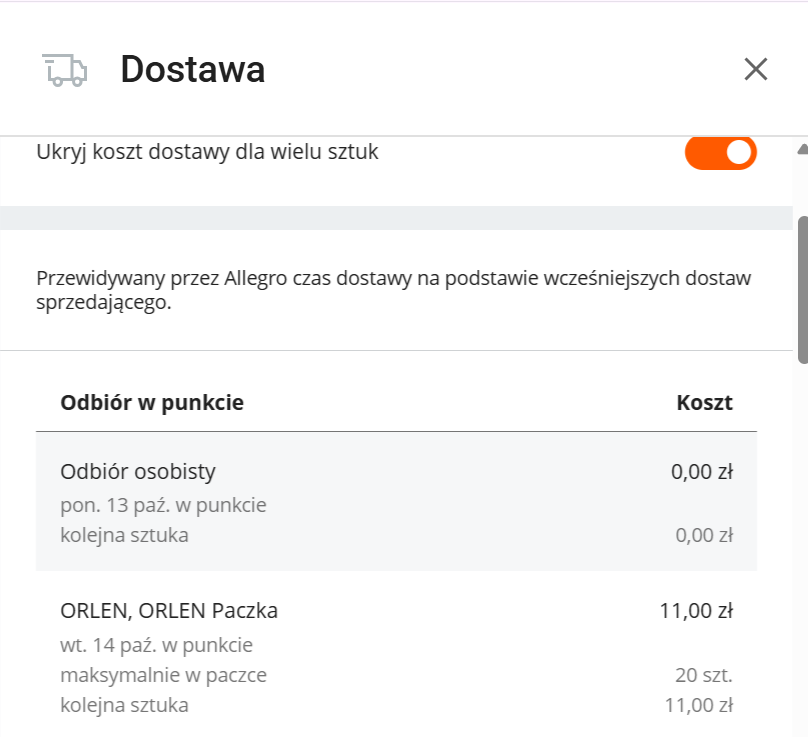Image resolution: width=808 pixels, height=737 pixels.
Task: Click the Allegro predicted delivery time note
Action: point(393,290)
